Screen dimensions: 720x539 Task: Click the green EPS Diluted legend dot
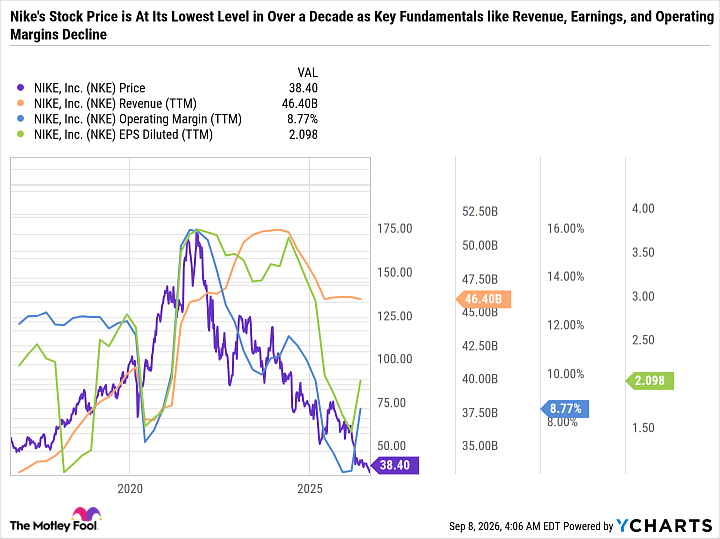tap(20, 135)
